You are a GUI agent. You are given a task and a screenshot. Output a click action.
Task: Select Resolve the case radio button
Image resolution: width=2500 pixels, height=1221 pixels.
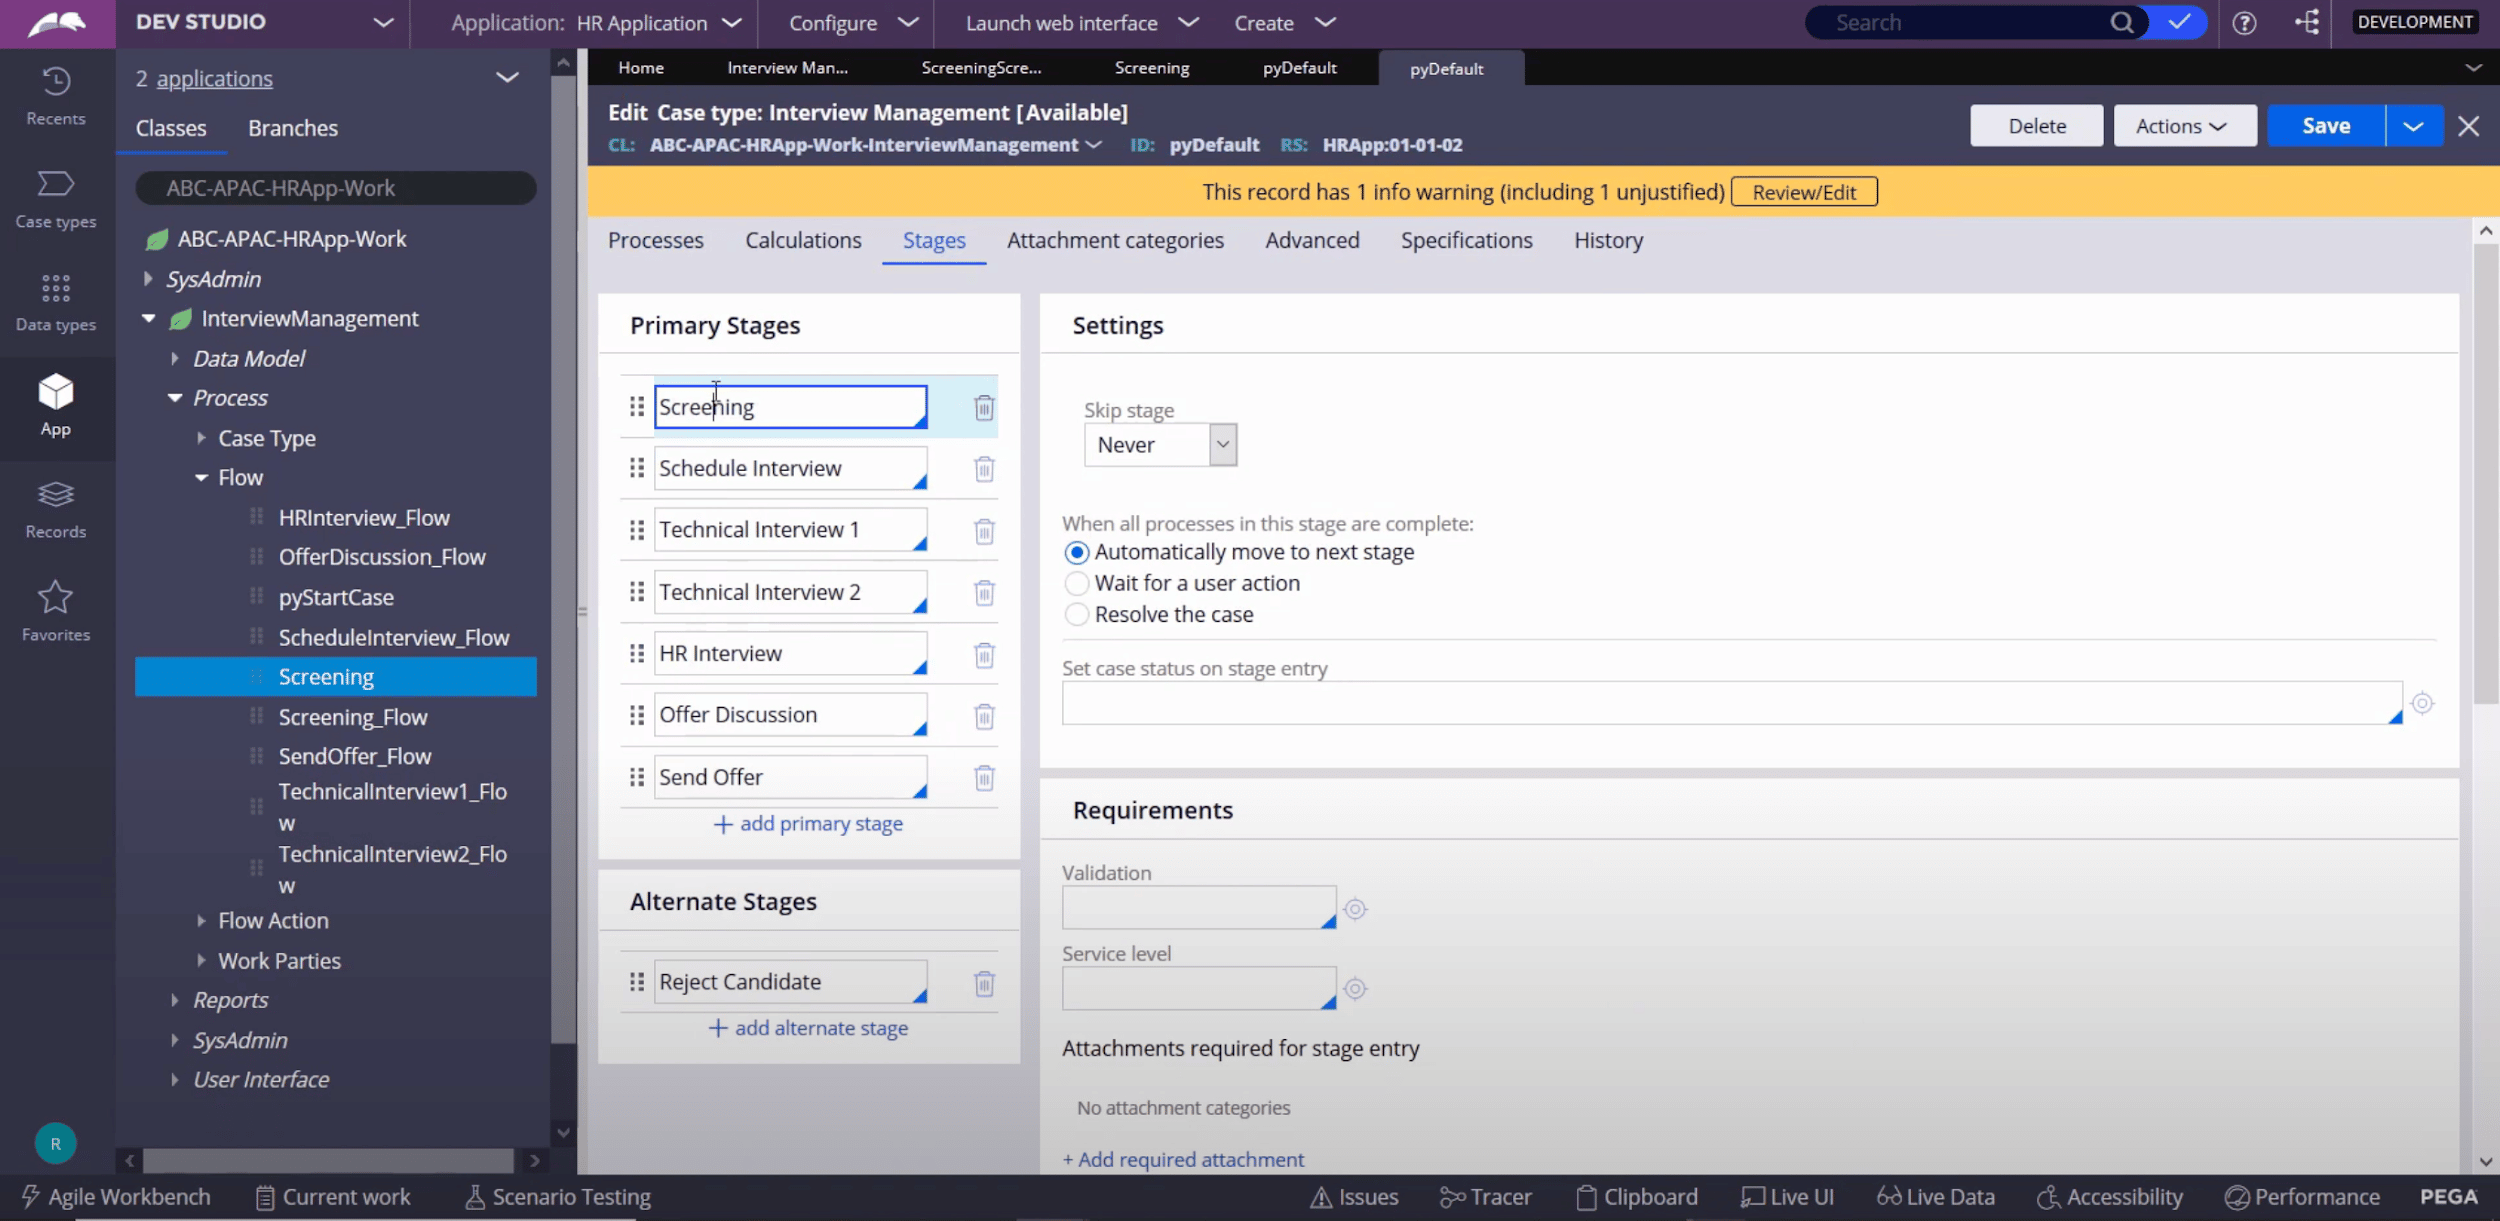point(1078,614)
